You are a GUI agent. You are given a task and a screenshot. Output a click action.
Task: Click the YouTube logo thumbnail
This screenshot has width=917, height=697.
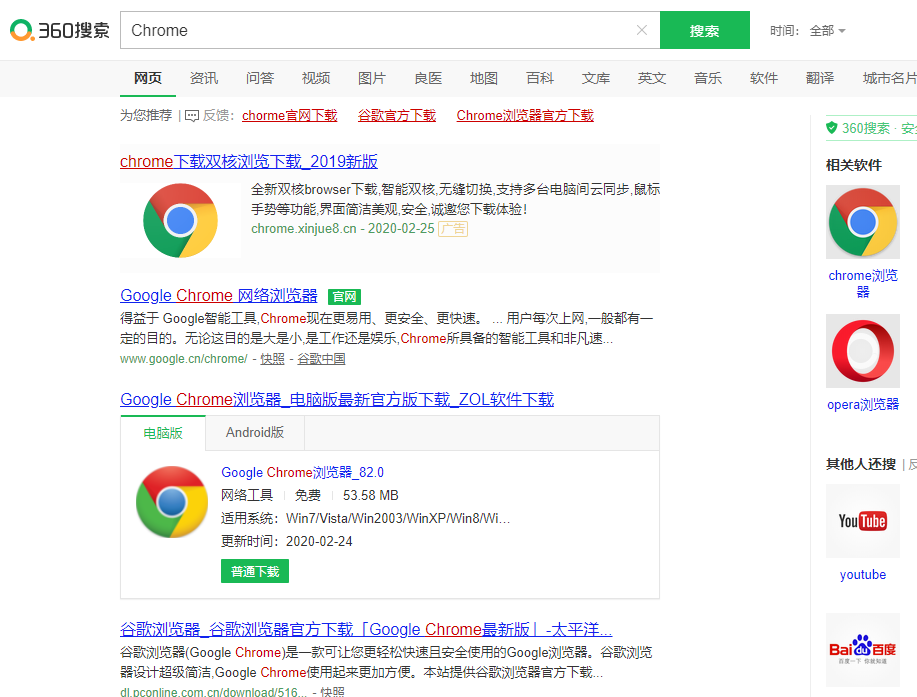point(862,521)
